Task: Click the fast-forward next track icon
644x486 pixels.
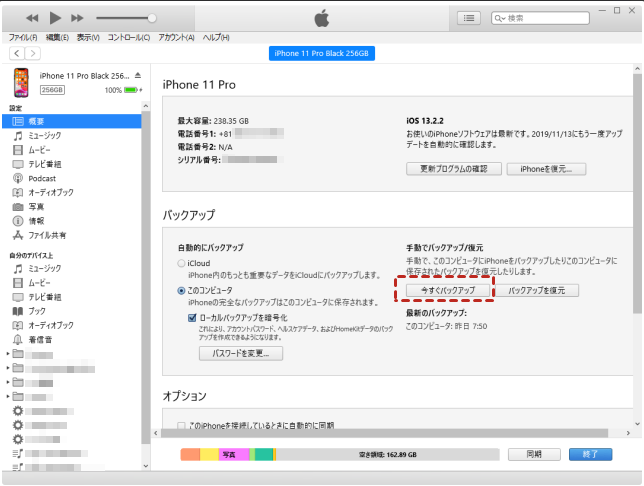Action: tap(78, 18)
